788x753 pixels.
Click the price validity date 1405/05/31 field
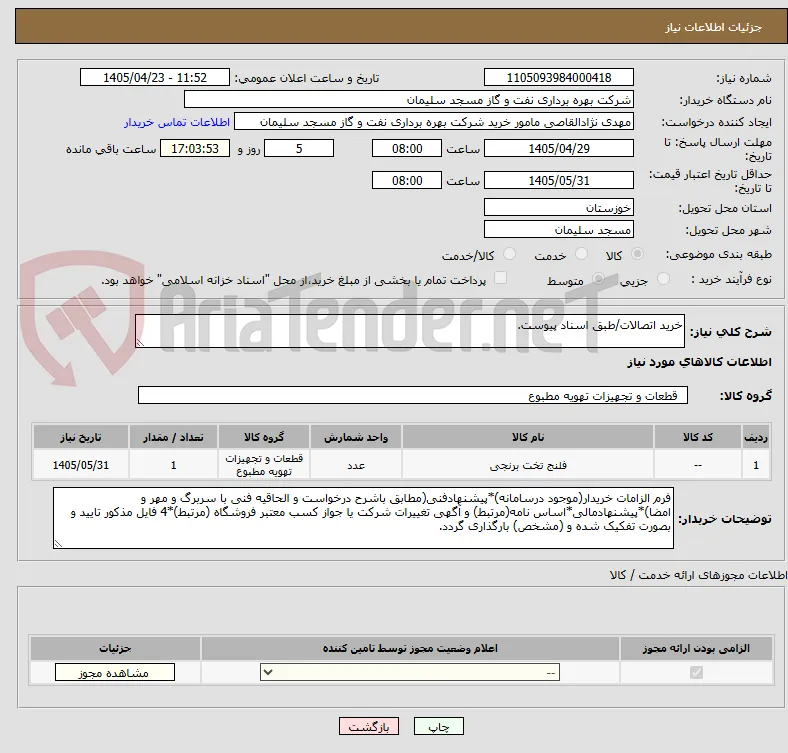pos(558,180)
